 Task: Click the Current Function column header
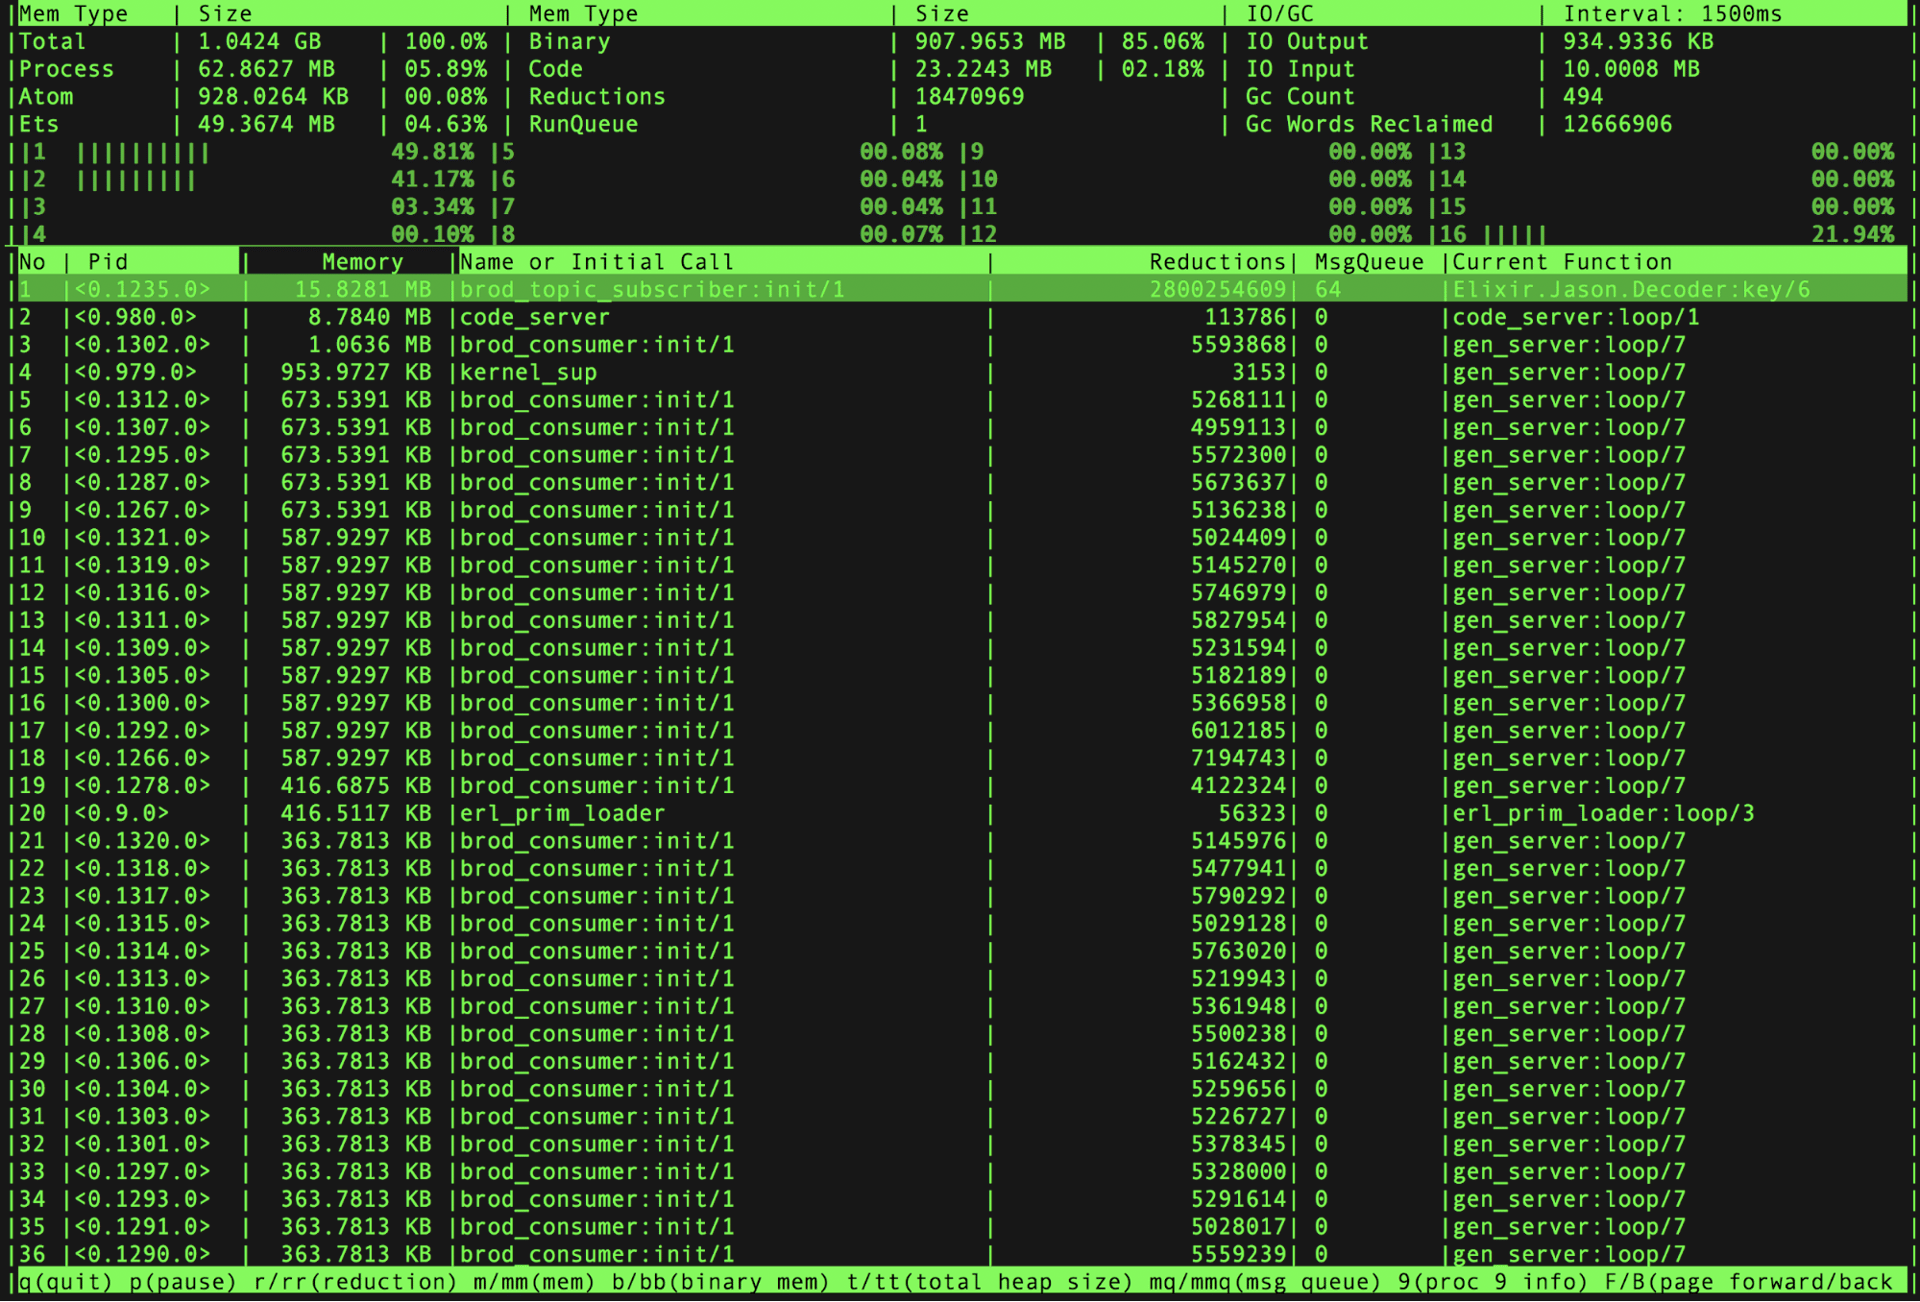tap(1562, 262)
